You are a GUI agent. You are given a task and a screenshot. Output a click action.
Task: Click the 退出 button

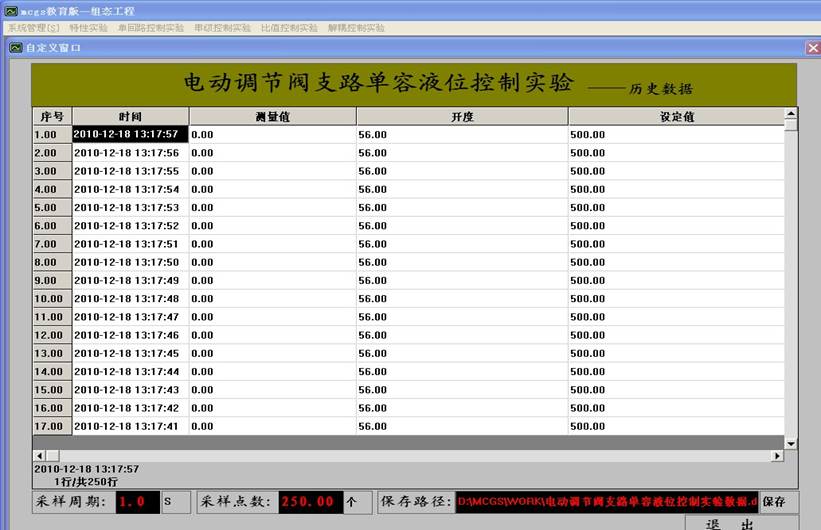pyautogui.click(x=728, y=523)
